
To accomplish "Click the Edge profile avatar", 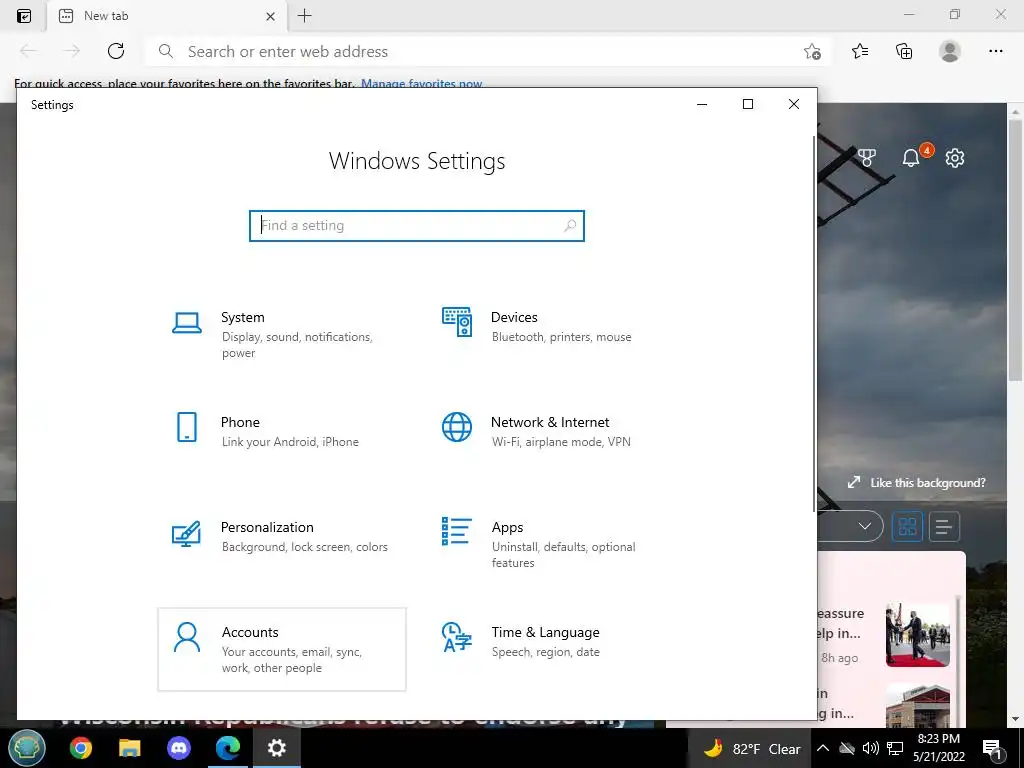I will click(950, 51).
